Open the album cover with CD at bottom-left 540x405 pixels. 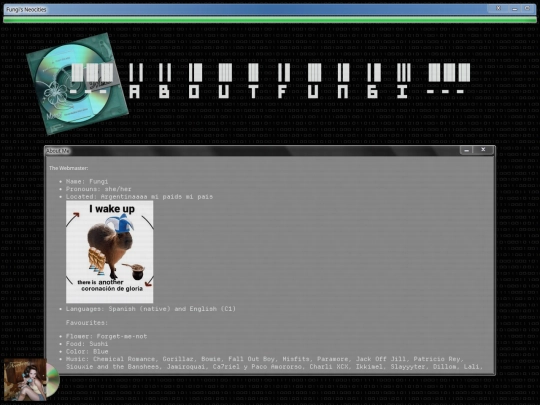click(x=31, y=380)
